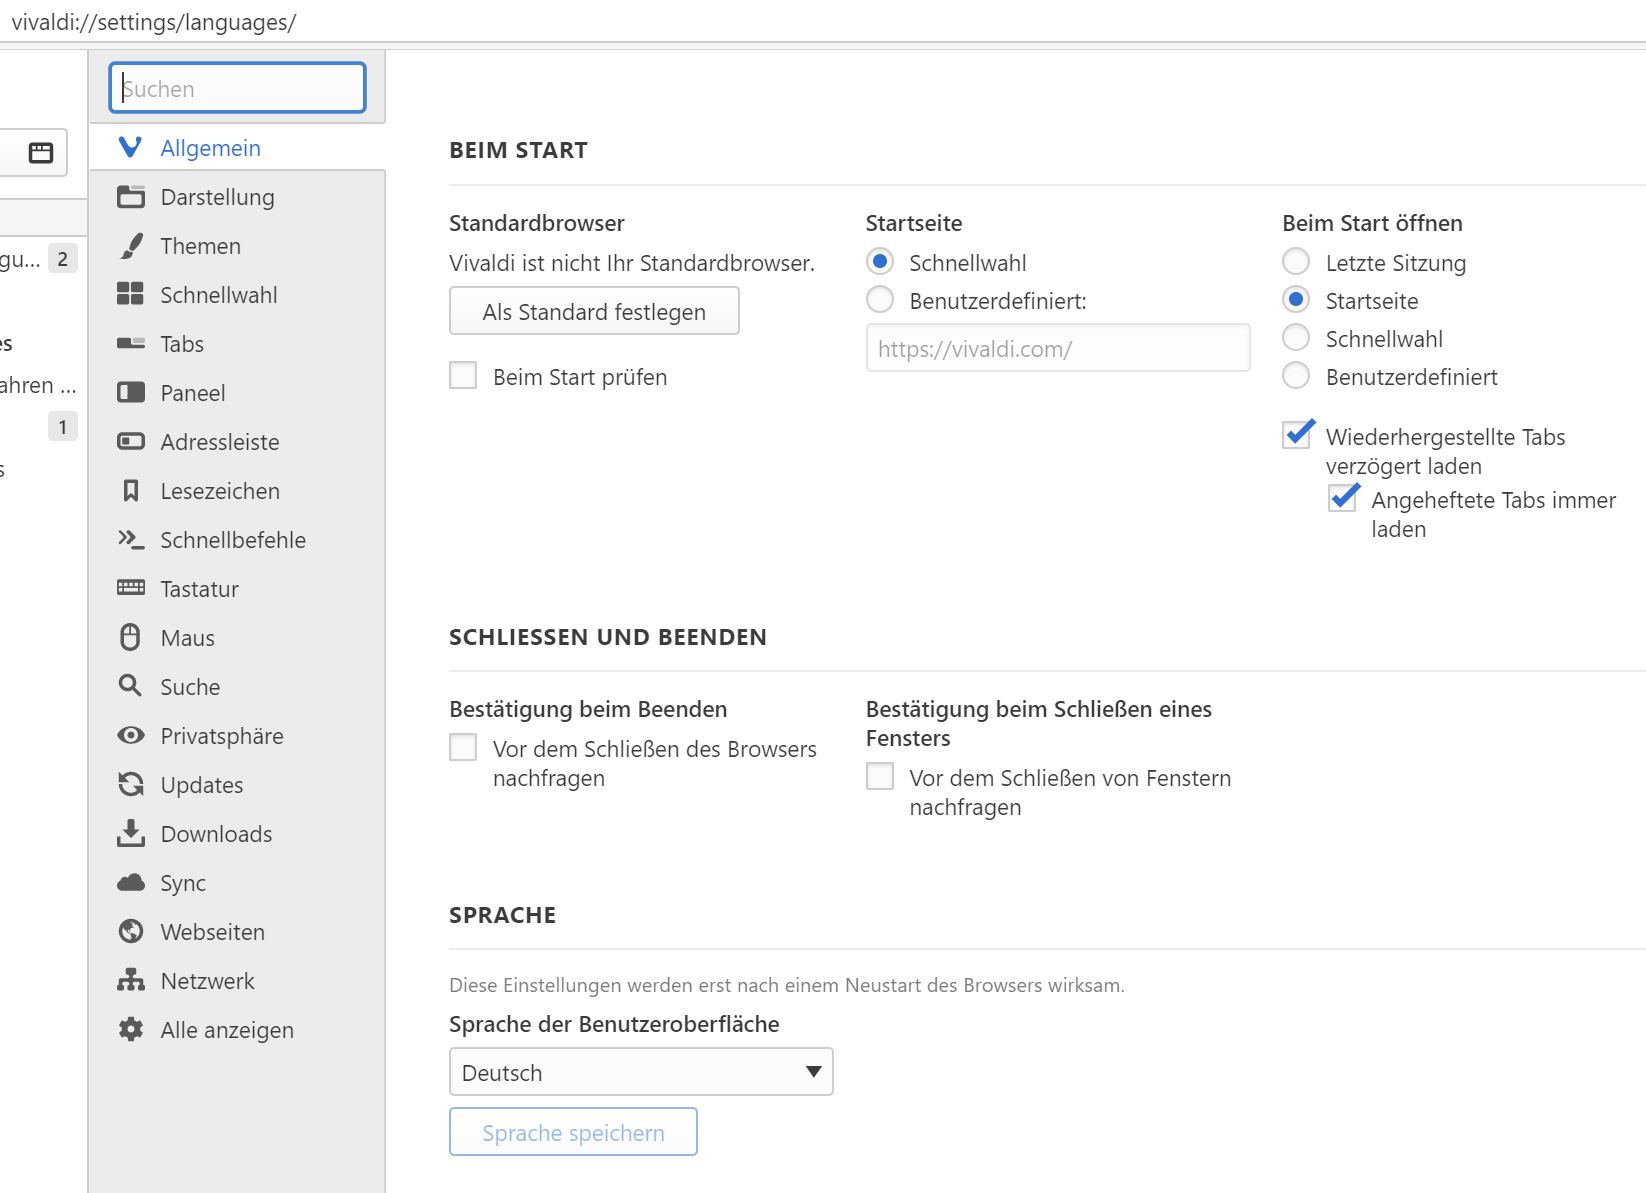
Task: Switch to the Darstellung settings tab
Action: (x=217, y=197)
